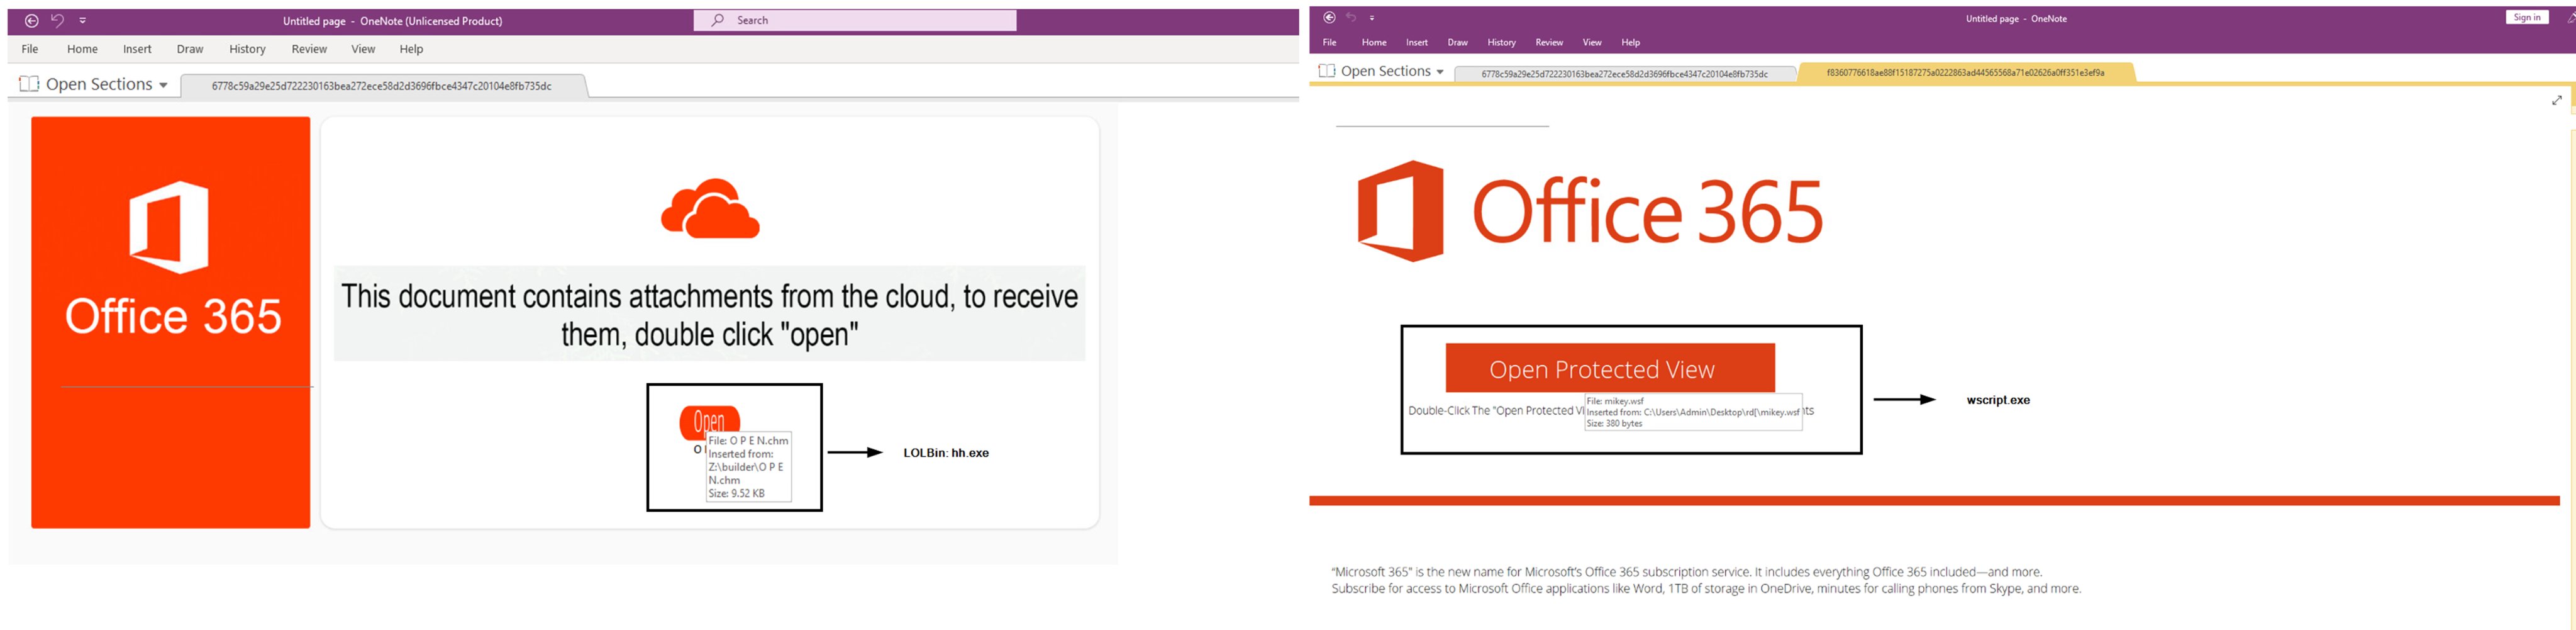The height and width of the screenshot is (630, 2576).
Task: Open the Help tab in the right OneNote window
Action: pos(1631,42)
